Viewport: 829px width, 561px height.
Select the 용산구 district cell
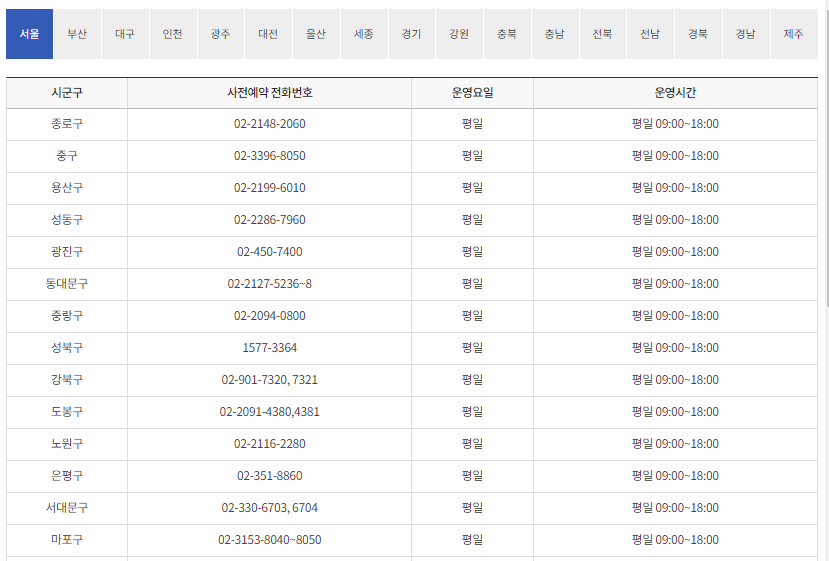coord(67,188)
